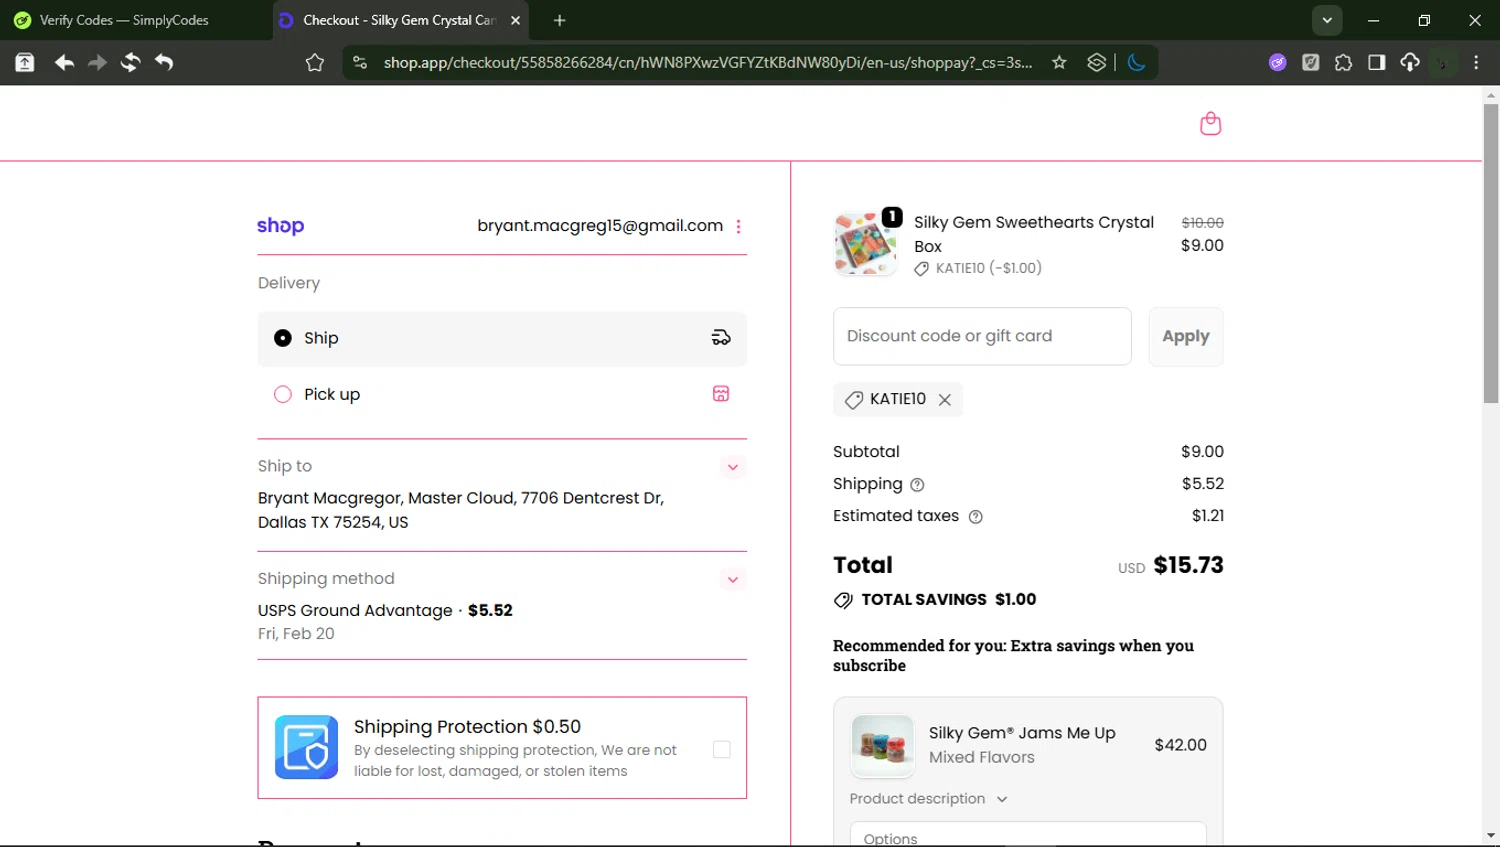Open the Options dropdown
Screen dimensions: 1500x847
coord(1028,835)
